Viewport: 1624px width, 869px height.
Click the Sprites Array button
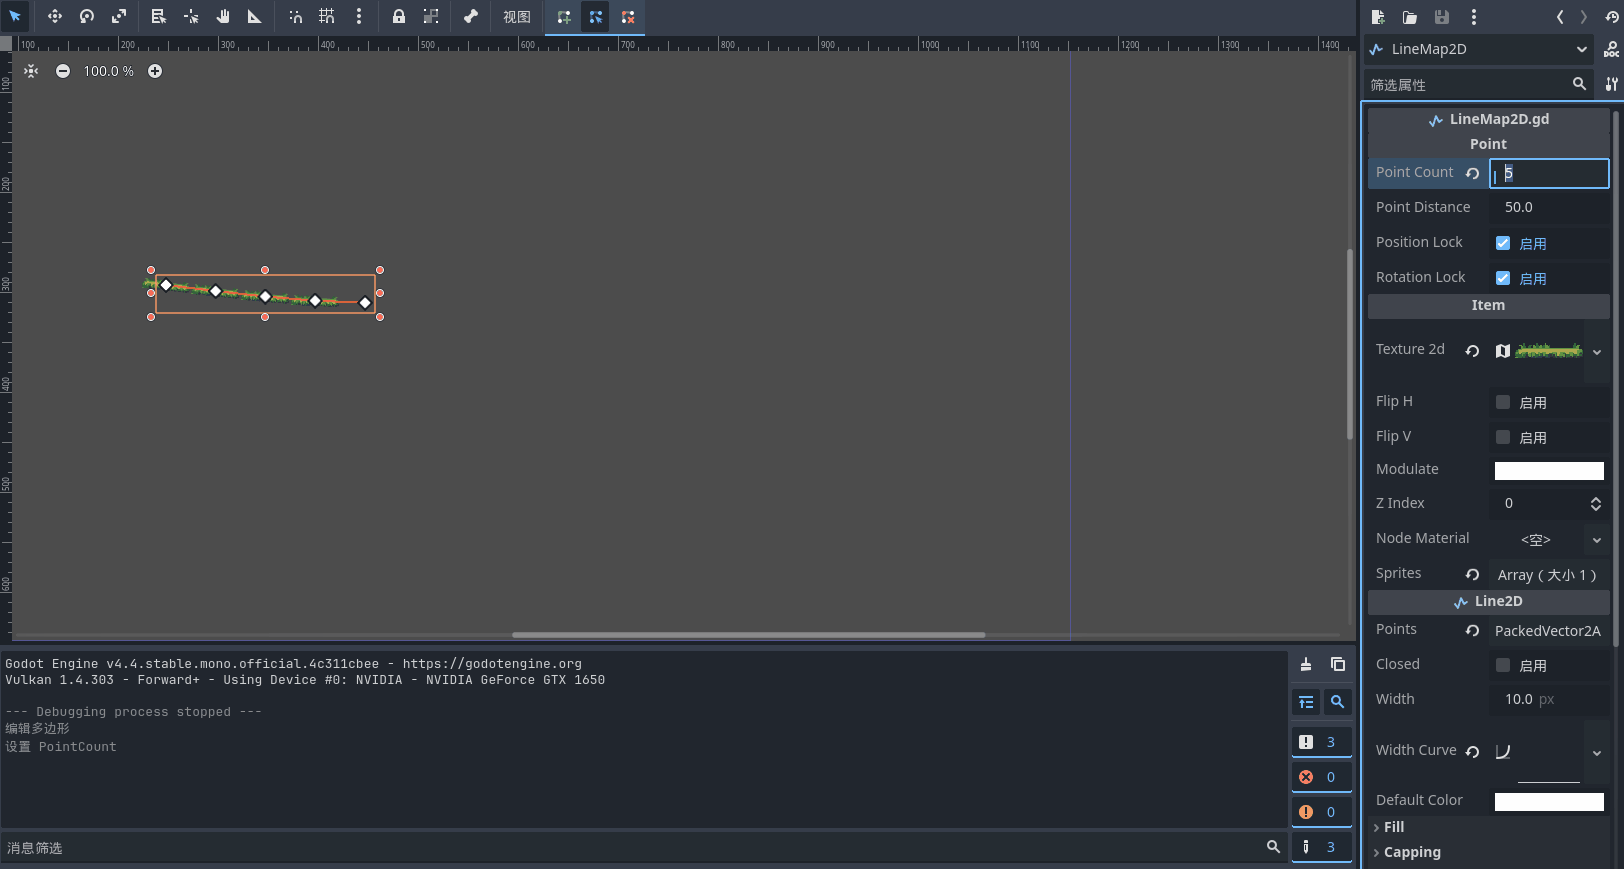click(1546, 575)
